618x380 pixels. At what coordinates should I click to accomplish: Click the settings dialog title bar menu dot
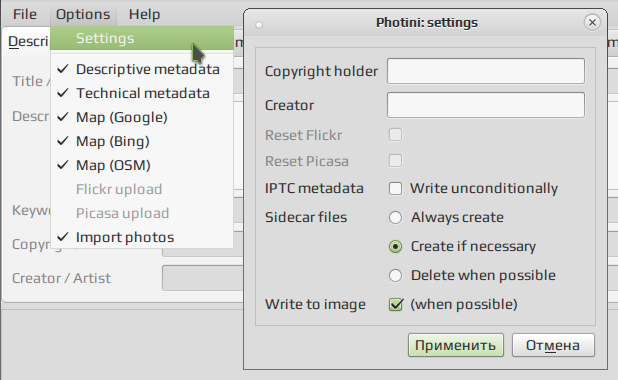(259, 25)
